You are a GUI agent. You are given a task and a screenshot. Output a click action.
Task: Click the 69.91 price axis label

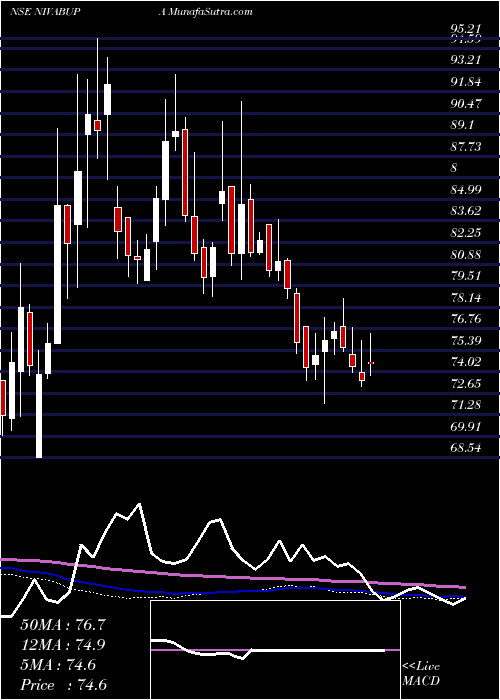click(466, 427)
